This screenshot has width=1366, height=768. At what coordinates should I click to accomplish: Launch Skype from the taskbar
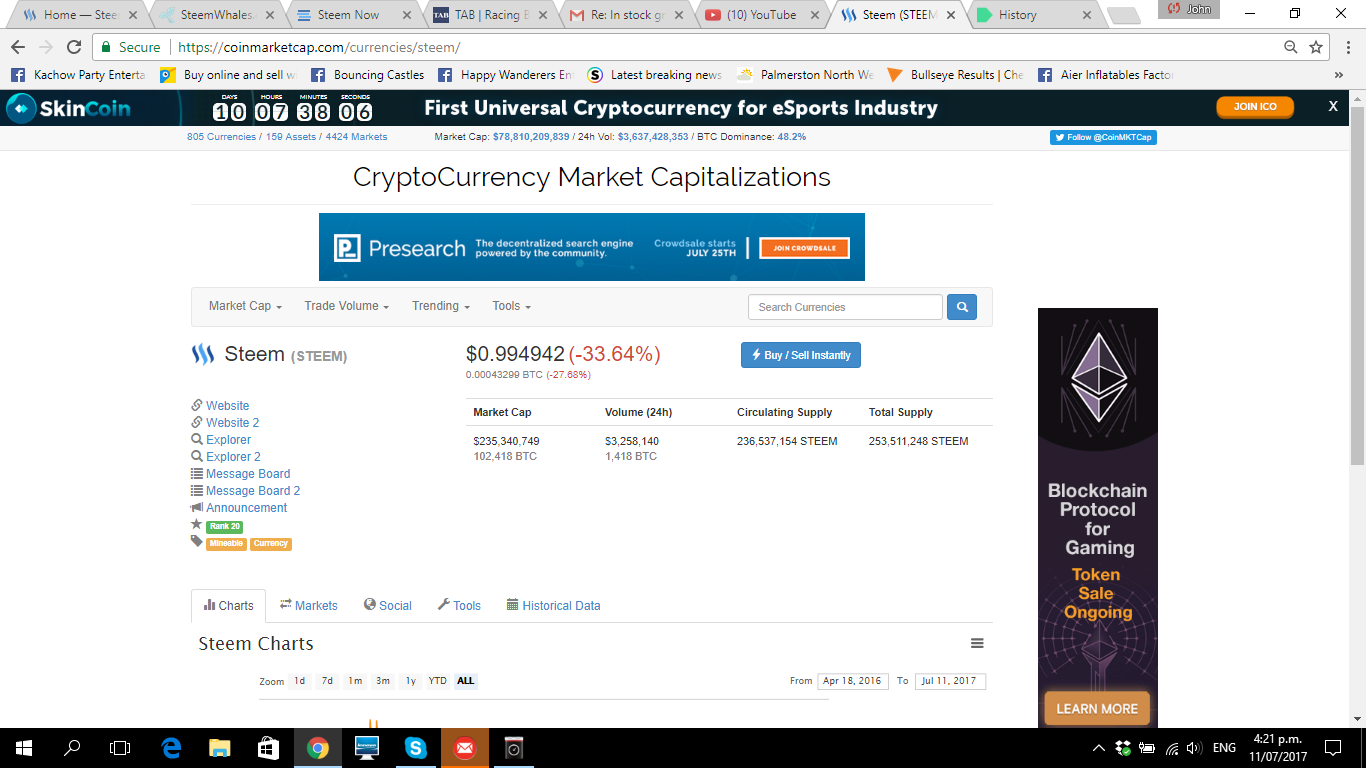(416, 747)
